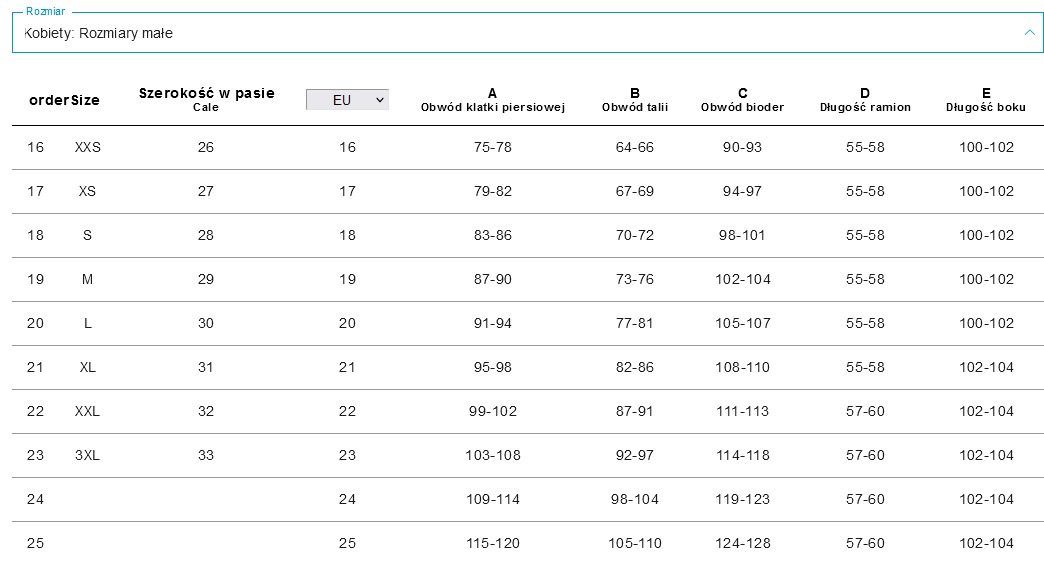Open the EU unit dropdown
The height and width of the screenshot is (565, 1044).
click(347, 100)
